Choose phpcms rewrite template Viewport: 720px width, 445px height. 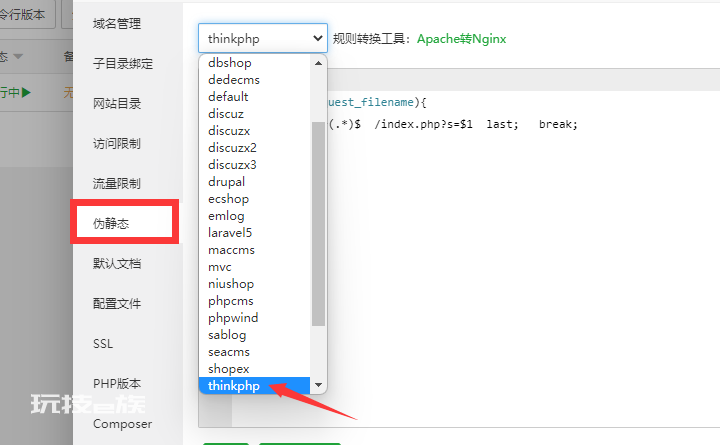tap(255, 300)
